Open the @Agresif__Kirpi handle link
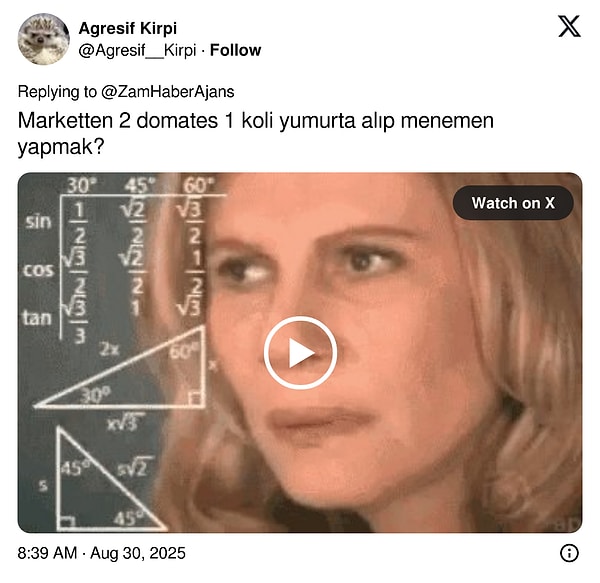 pyautogui.click(x=137, y=50)
